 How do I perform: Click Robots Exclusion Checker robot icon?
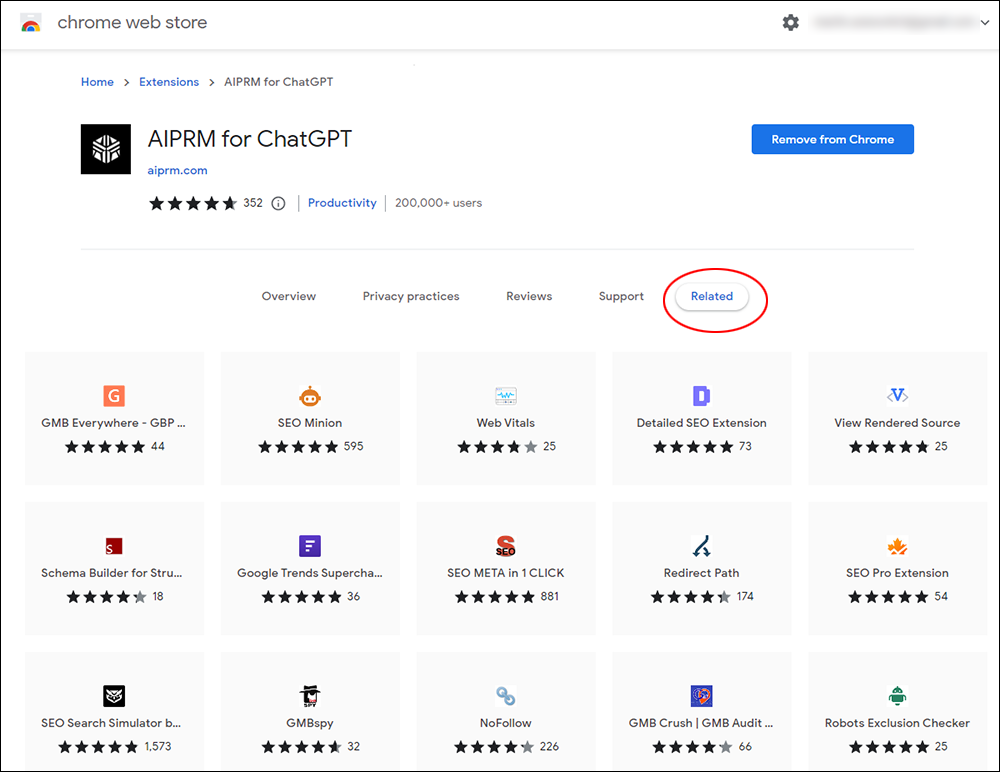pyautogui.click(x=897, y=696)
